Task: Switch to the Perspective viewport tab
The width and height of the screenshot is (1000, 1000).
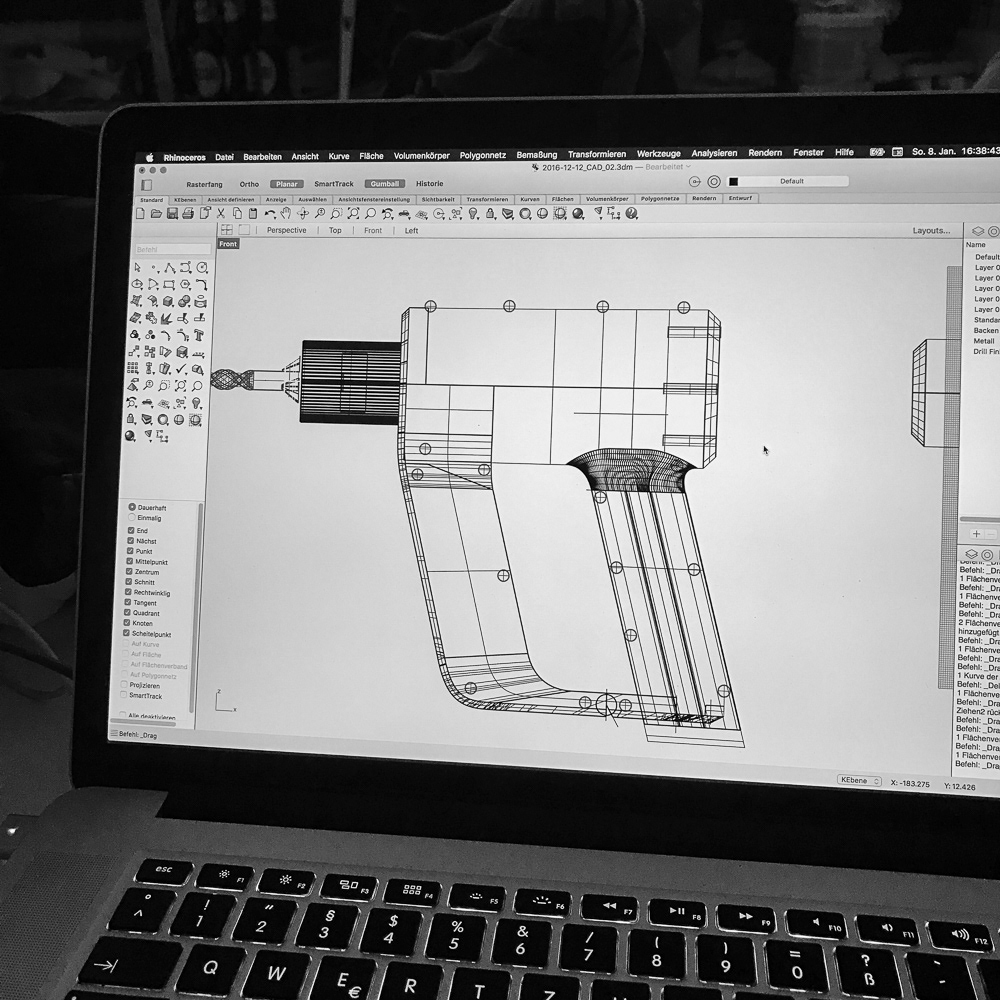Action: 286,230
